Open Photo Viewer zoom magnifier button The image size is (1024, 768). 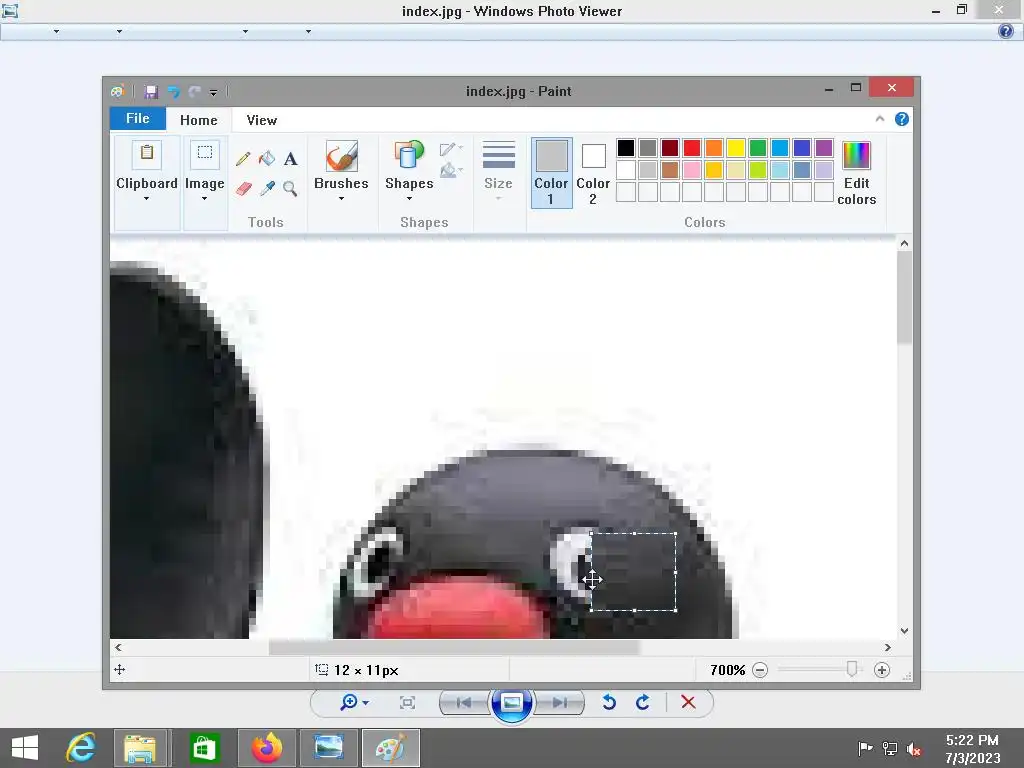pyautogui.click(x=354, y=703)
